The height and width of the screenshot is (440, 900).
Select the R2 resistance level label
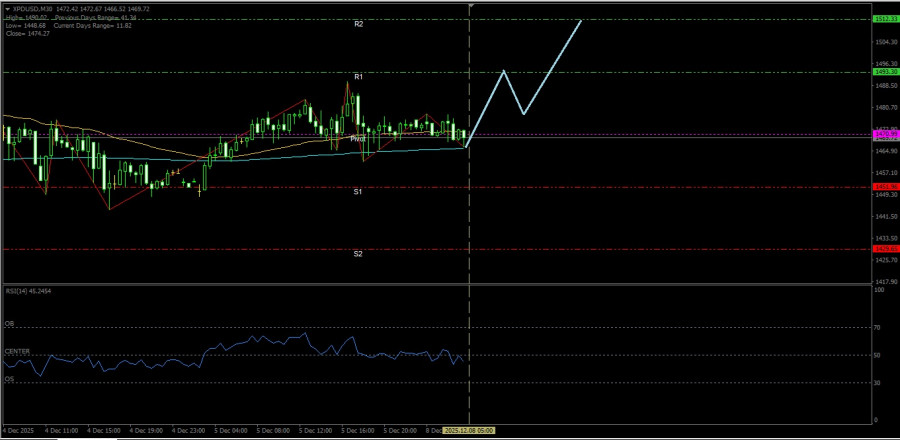358,23
